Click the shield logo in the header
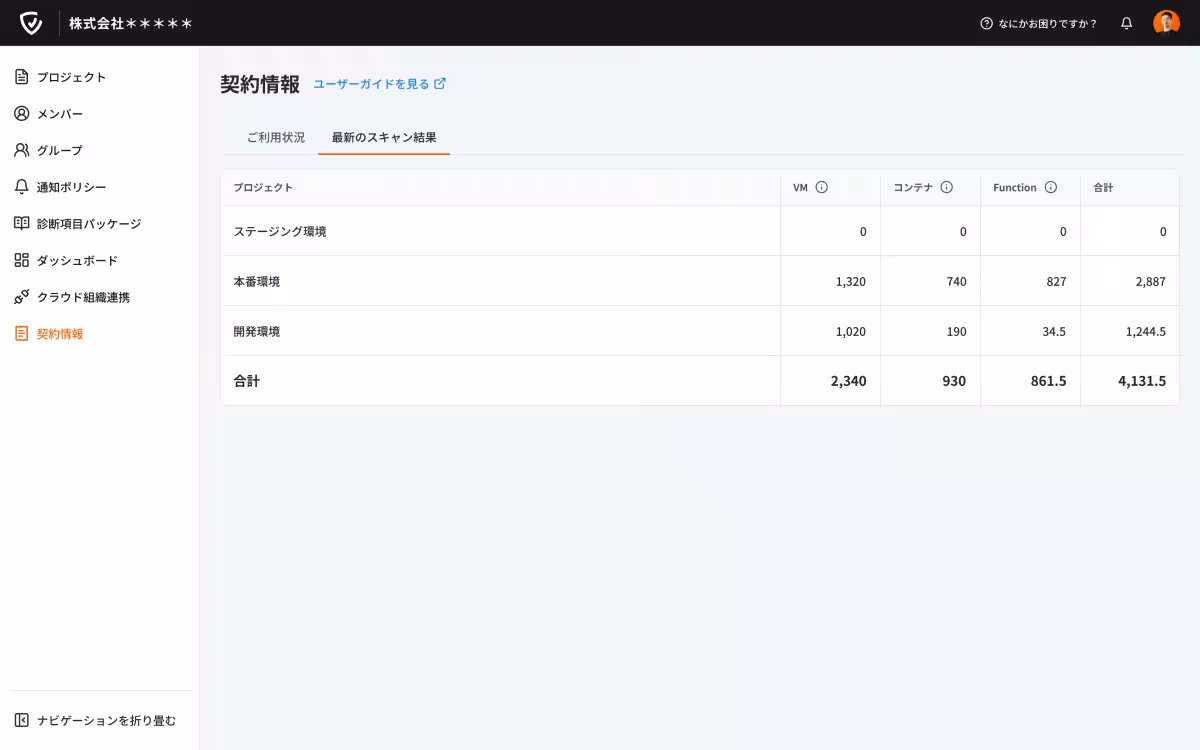1200x750 pixels. click(33, 22)
